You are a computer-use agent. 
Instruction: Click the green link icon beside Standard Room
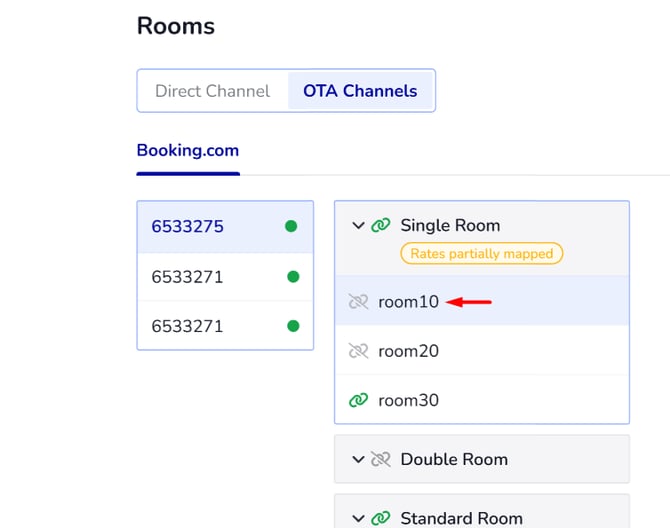pyautogui.click(x=380, y=518)
